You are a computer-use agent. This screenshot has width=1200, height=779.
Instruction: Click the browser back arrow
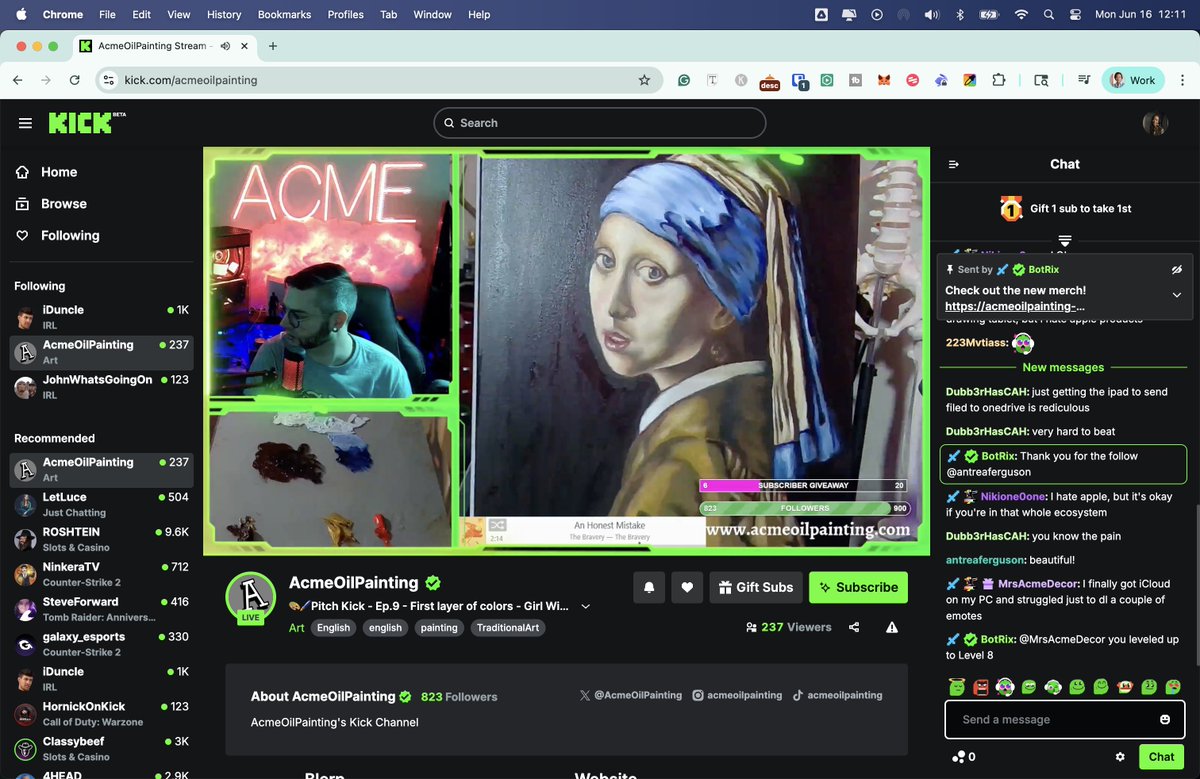[17, 80]
